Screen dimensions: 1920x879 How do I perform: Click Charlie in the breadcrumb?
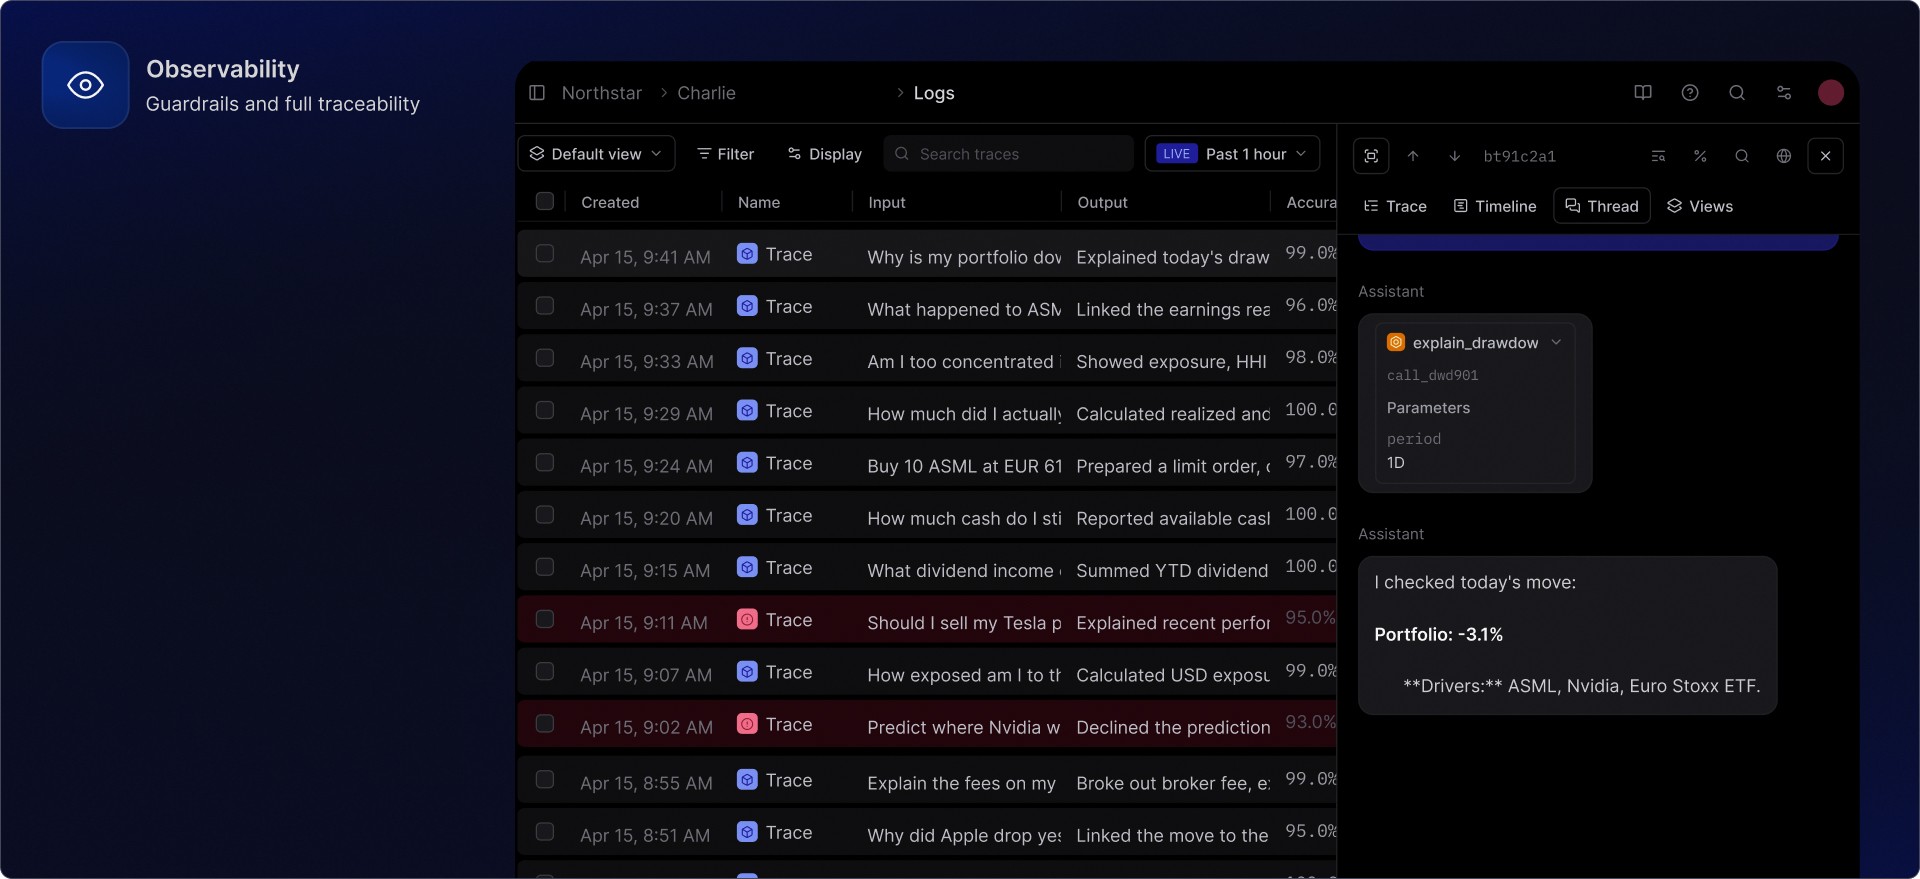[x=706, y=93]
